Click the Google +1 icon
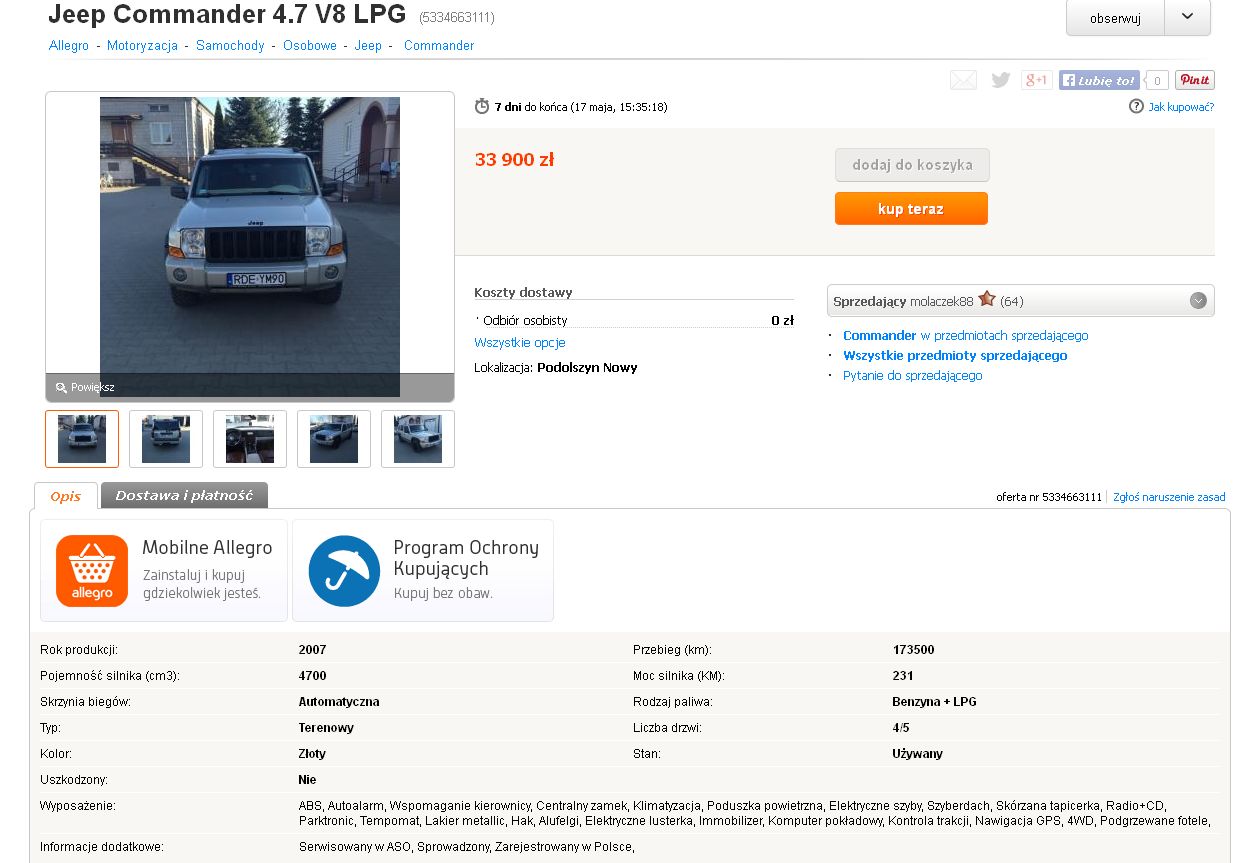The height and width of the screenshot is (863, 1259). pos(1036,80)
